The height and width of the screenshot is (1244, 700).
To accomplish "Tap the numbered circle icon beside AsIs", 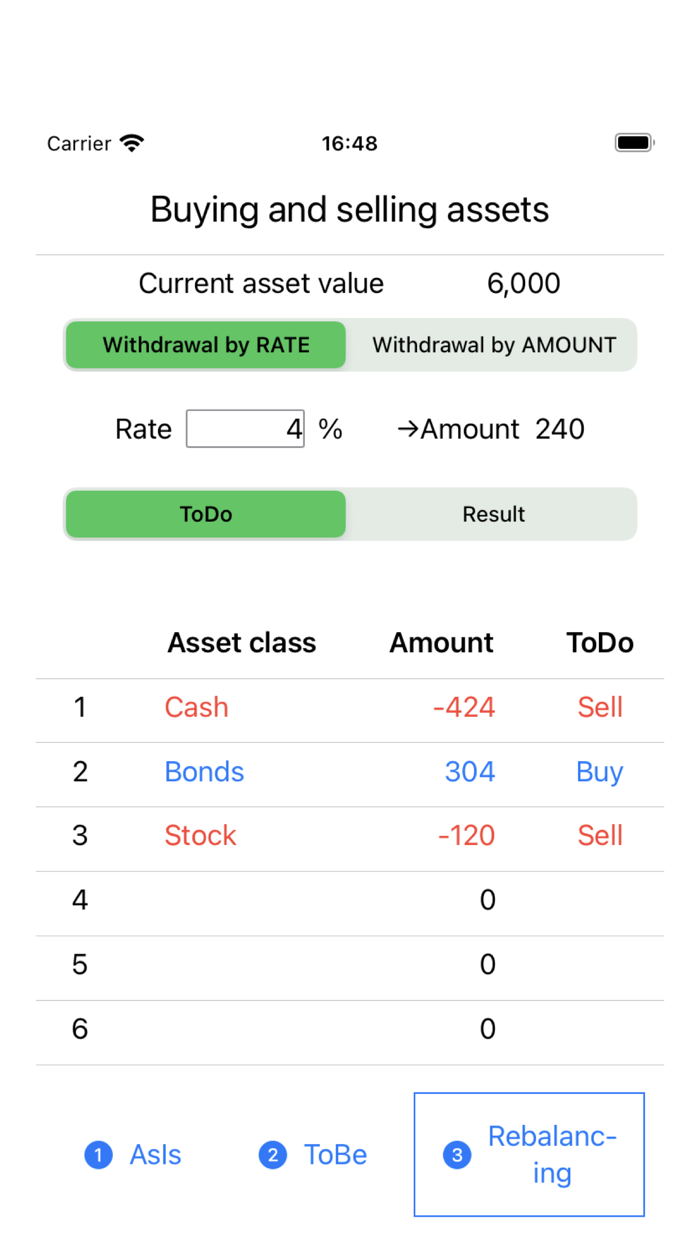I will [x=98, y=1155].
